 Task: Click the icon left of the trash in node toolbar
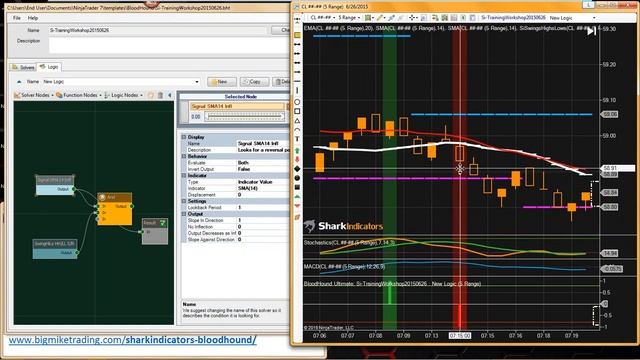click(x=151, y=95)
